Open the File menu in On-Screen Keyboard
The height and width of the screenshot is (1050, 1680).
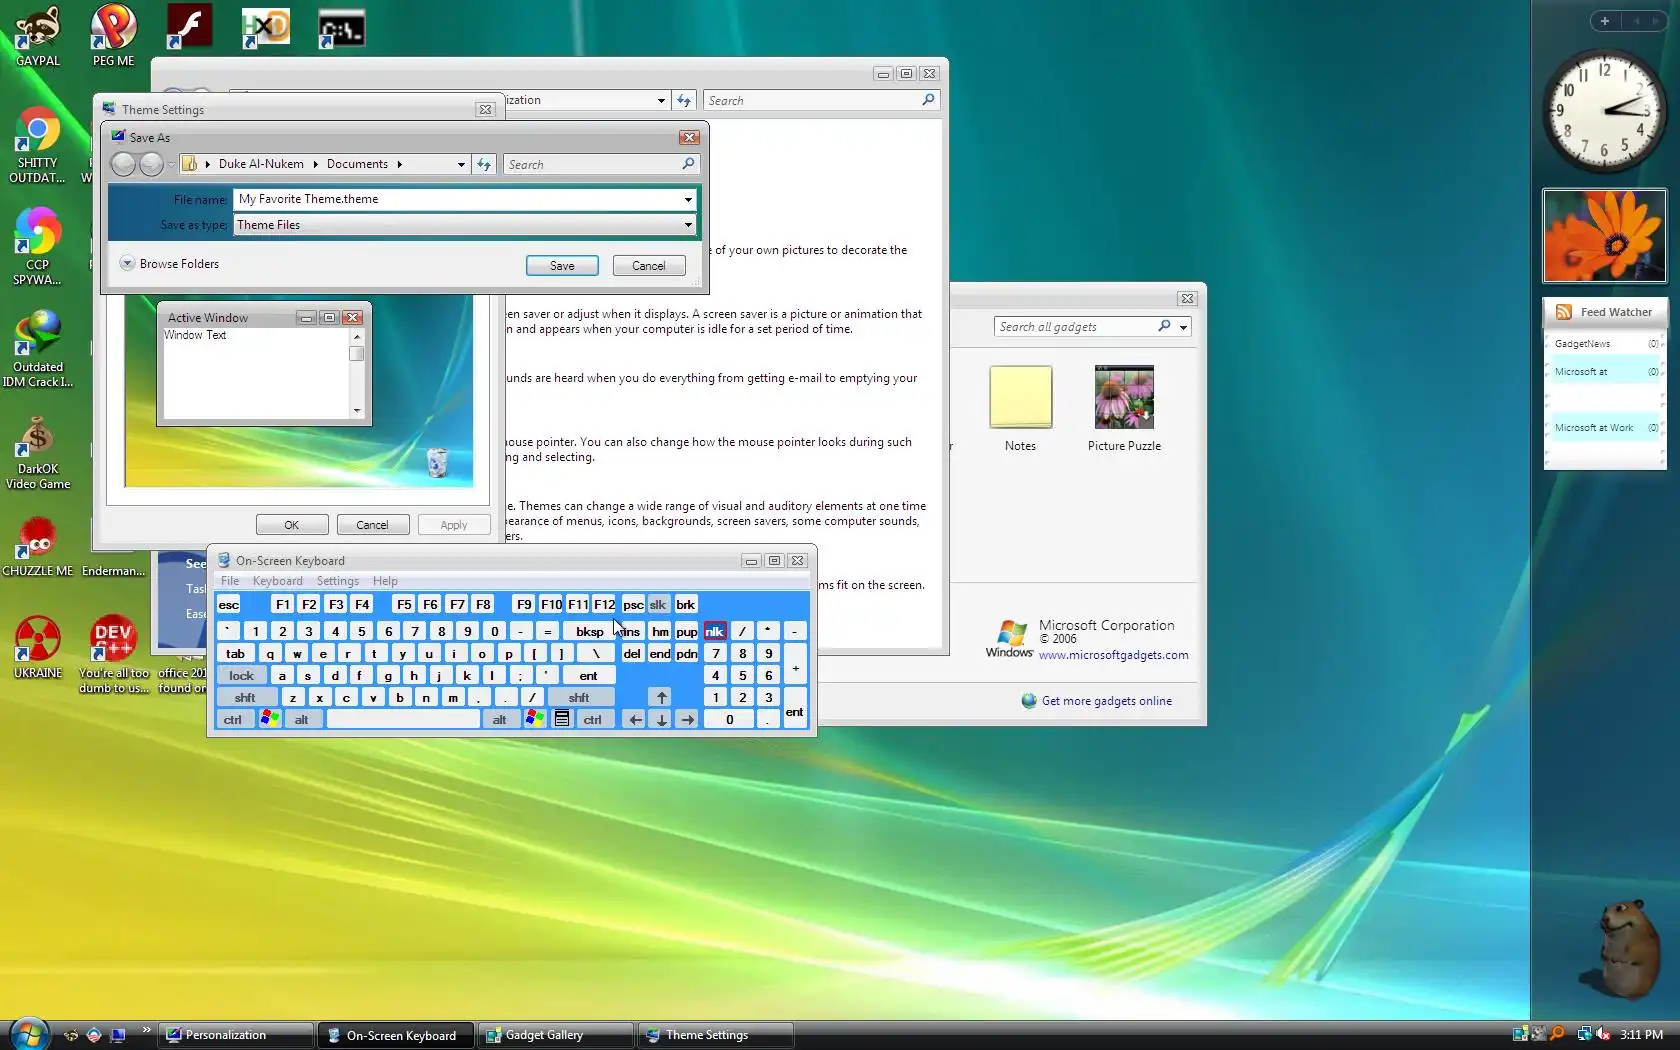(x=230, y=581)
